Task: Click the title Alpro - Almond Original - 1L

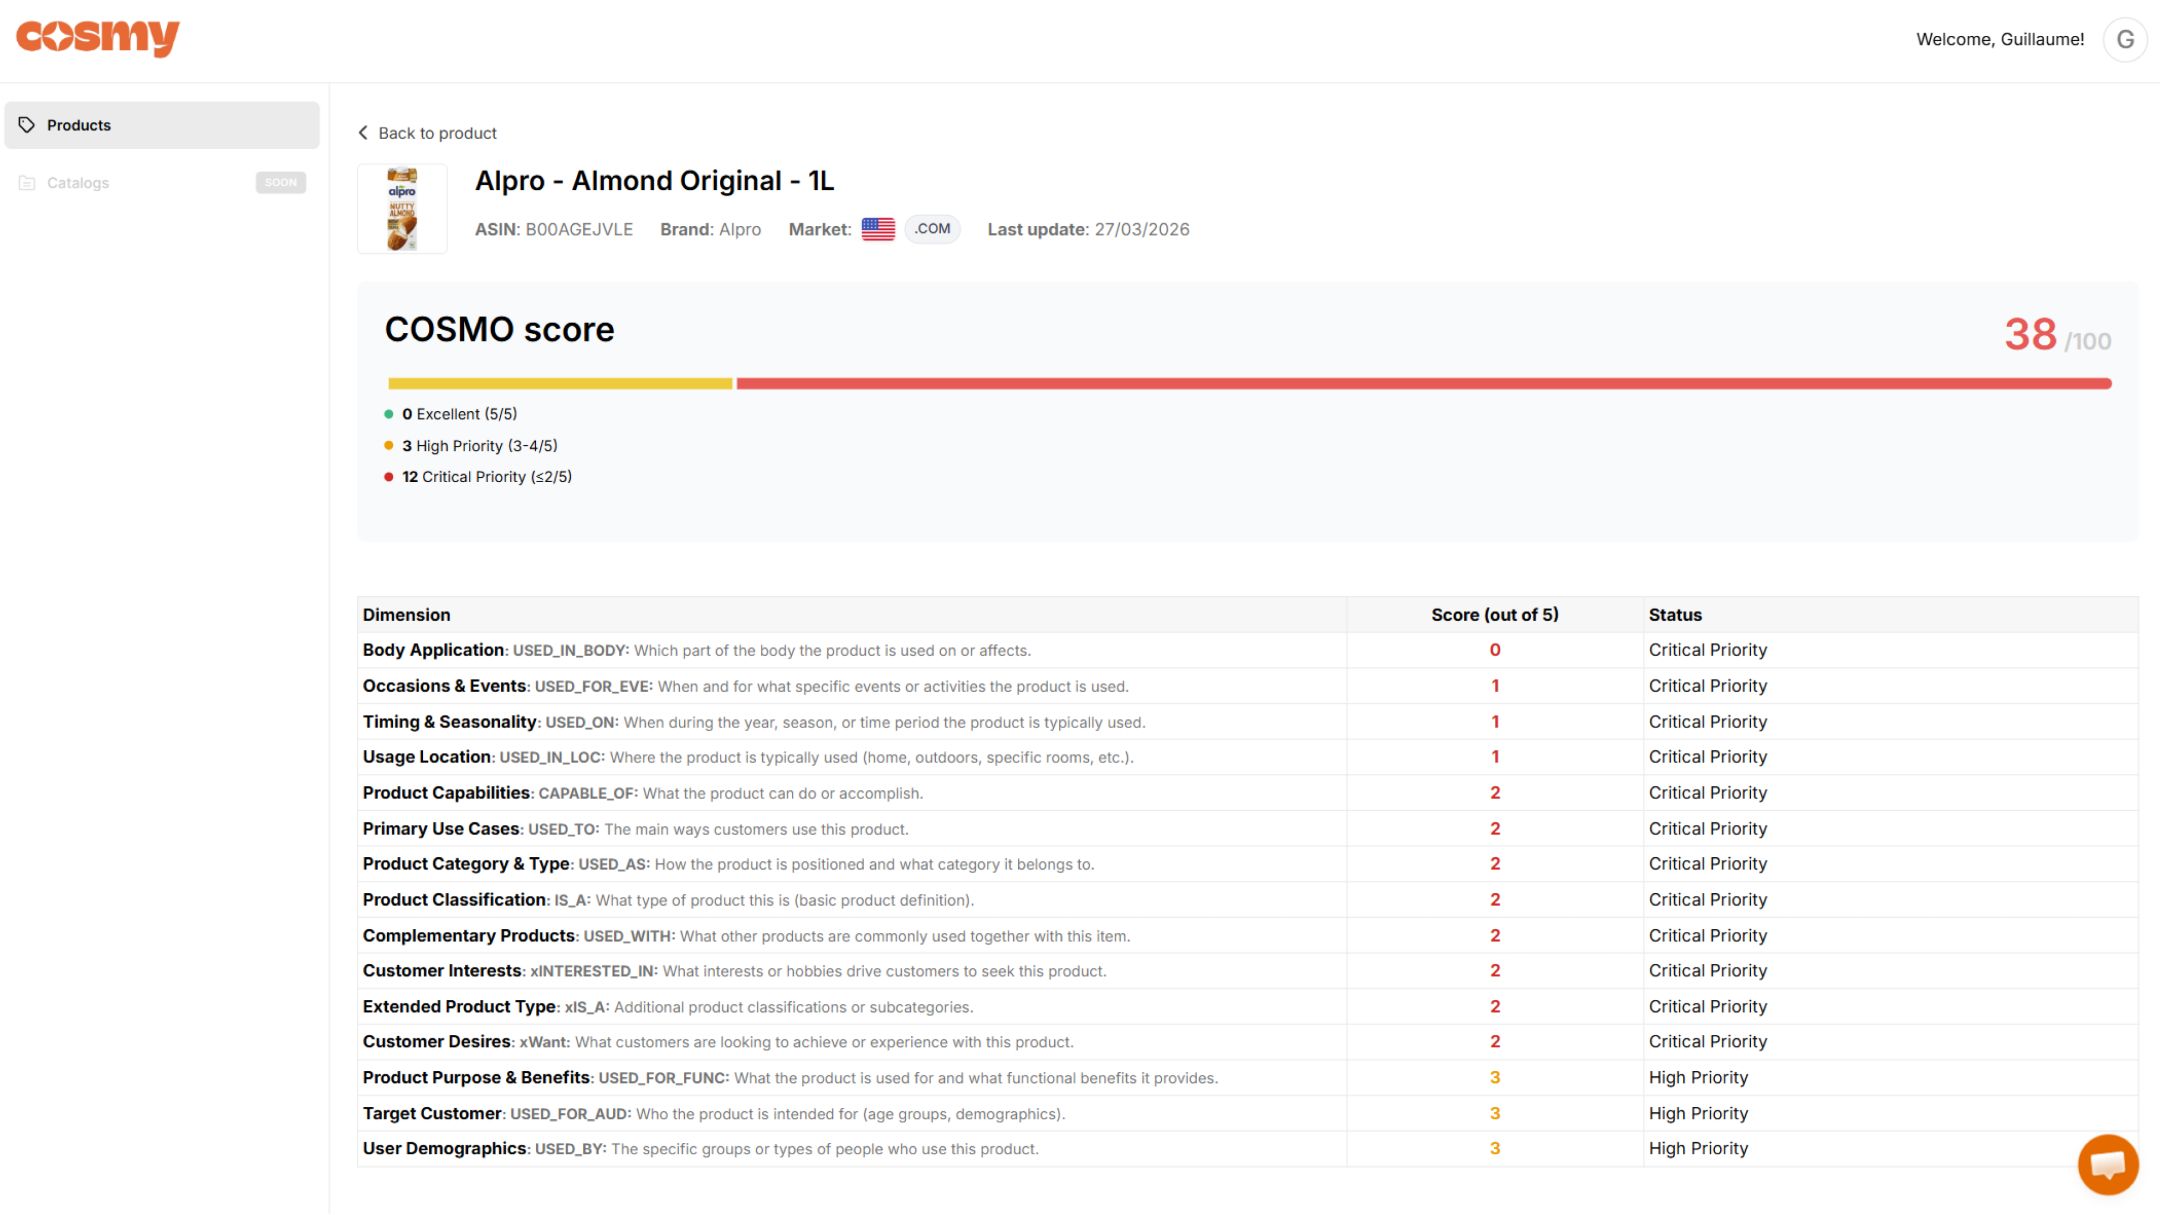Action: click(x=655, y=181)
